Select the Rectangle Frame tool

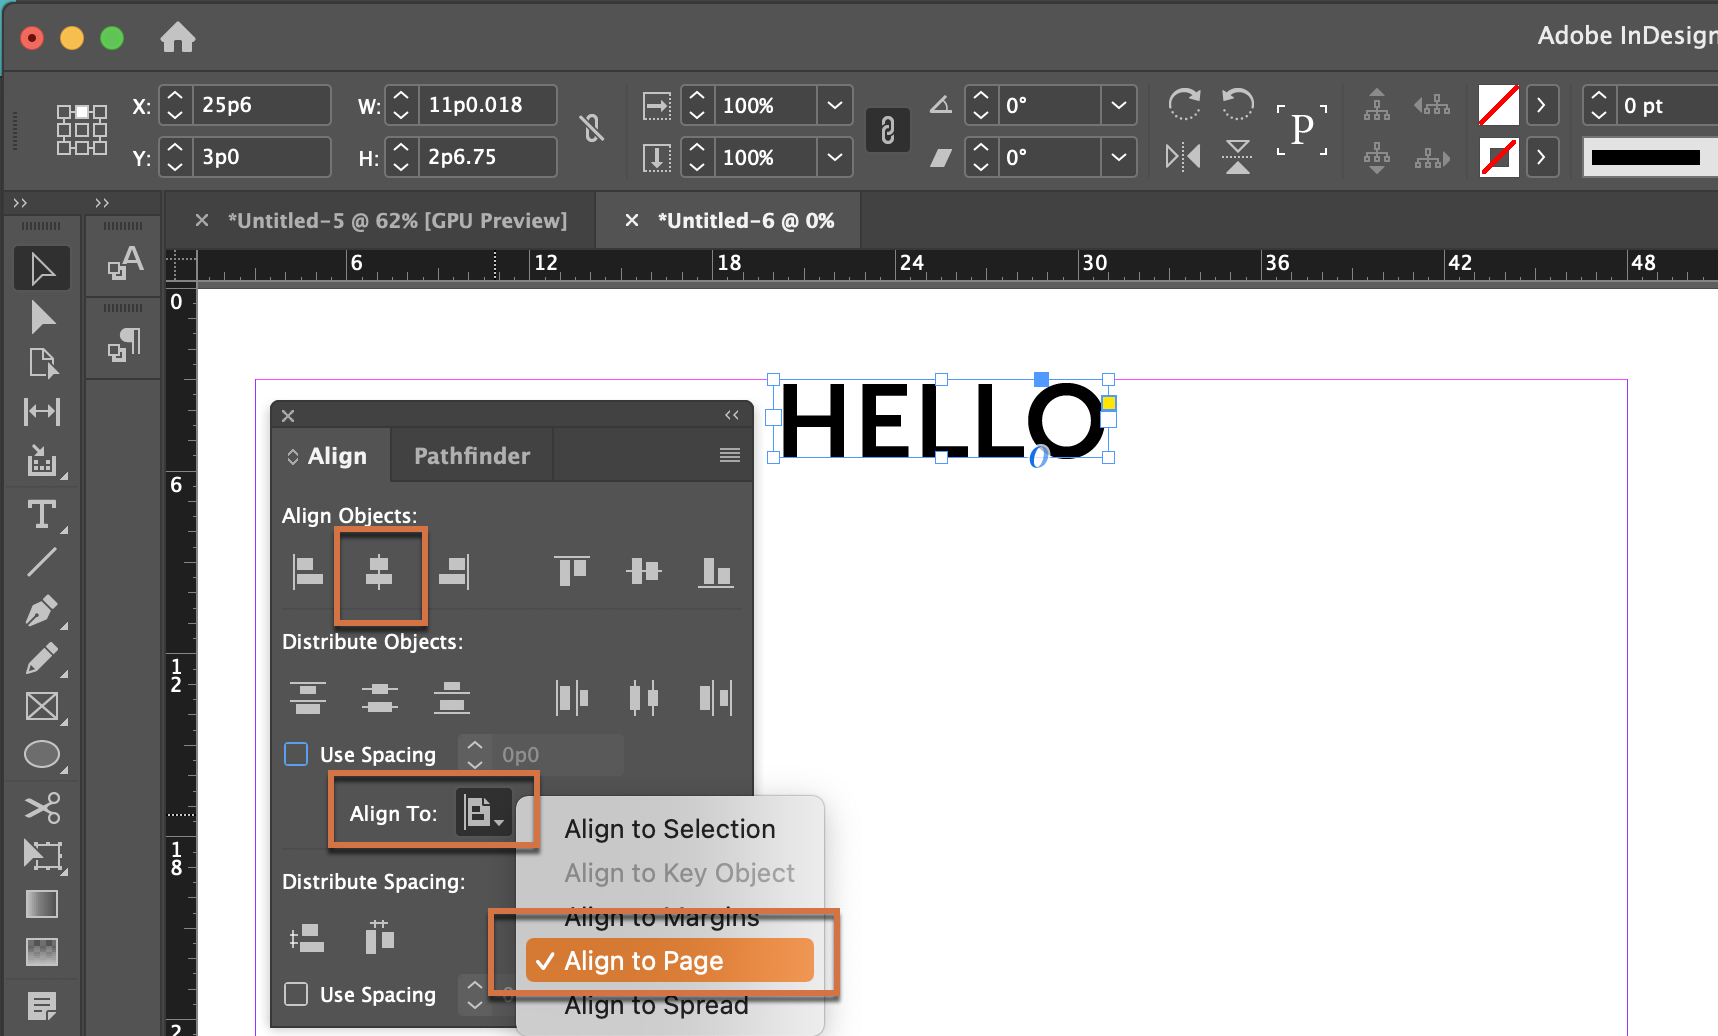tap(42, 707)
